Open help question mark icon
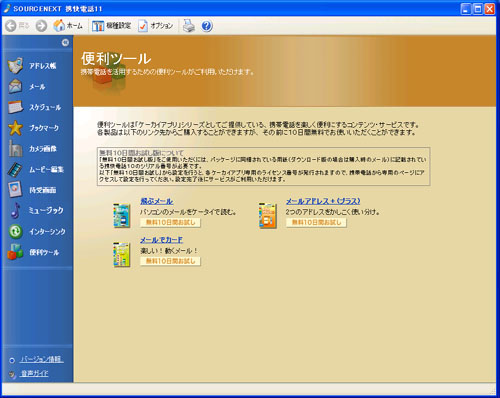The width and height of the screenshot is (500, 398). pos(207,26)
